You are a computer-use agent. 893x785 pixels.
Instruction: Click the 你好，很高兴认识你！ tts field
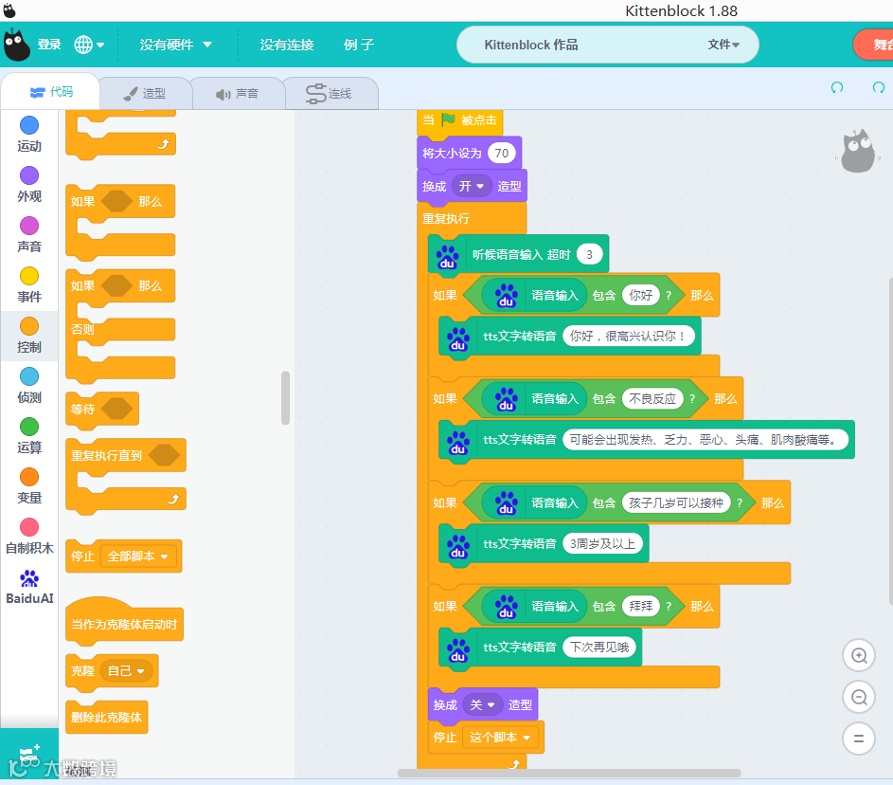pyautogui.click(x=629, y=336)
